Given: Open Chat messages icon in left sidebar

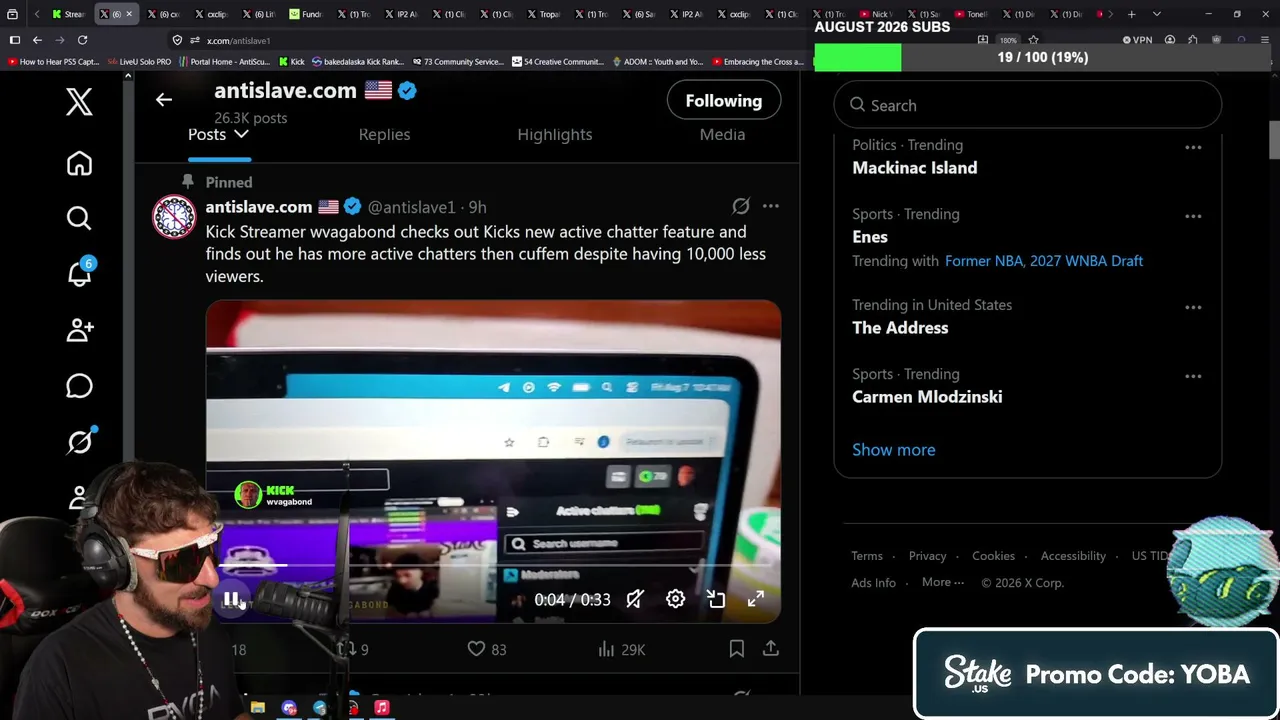Looking at the screenshot, I should coord(79,386).
